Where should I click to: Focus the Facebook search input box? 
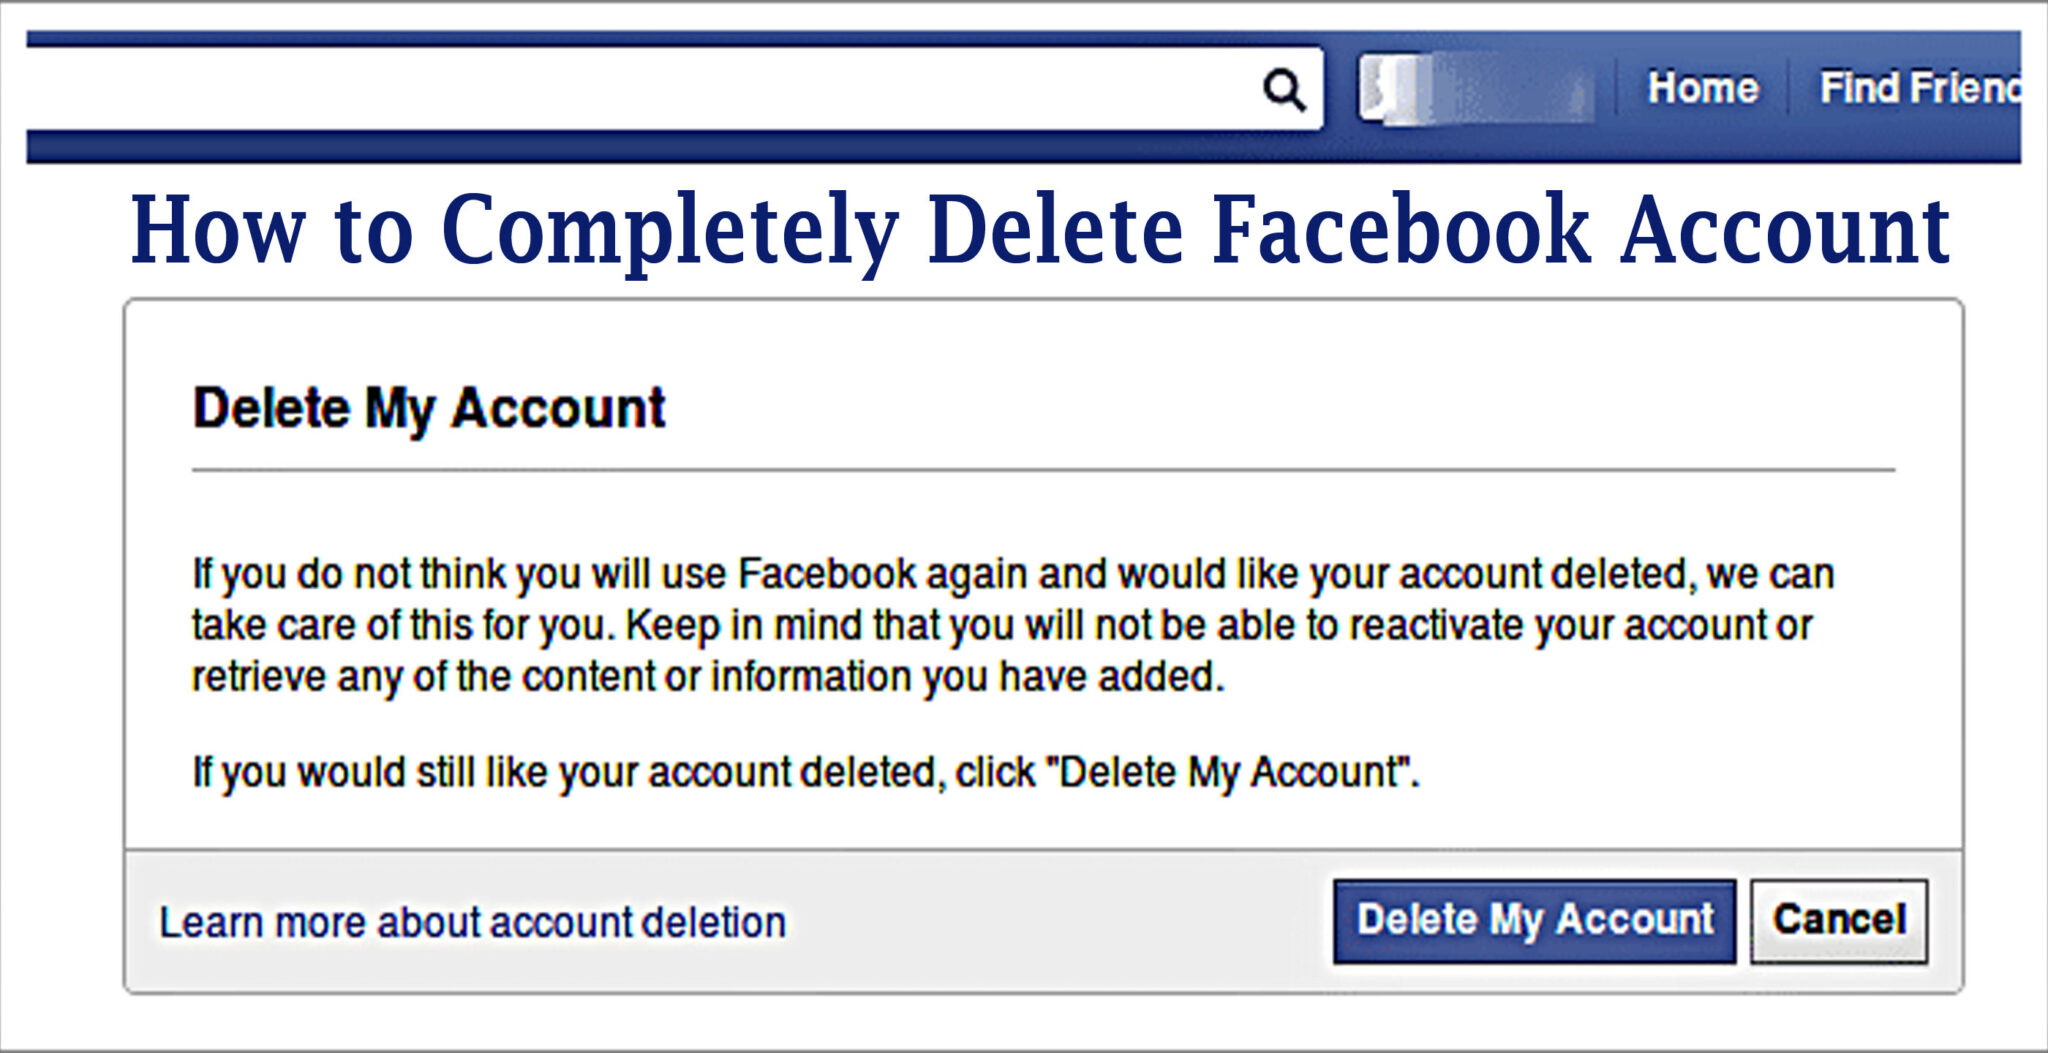coord(640,89)
